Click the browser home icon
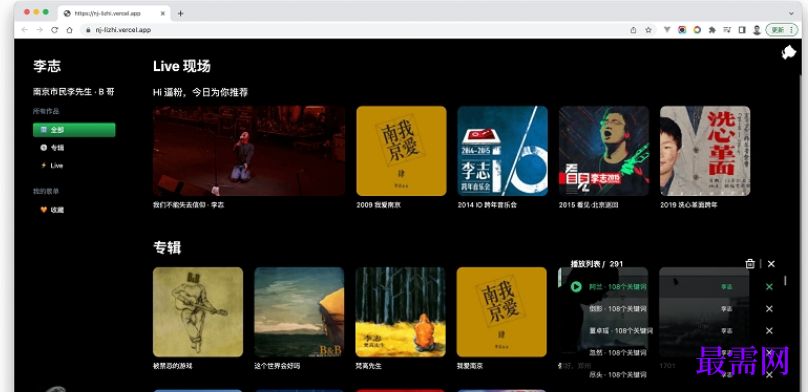This screenshot has height=392, width=808. (70, 30)
